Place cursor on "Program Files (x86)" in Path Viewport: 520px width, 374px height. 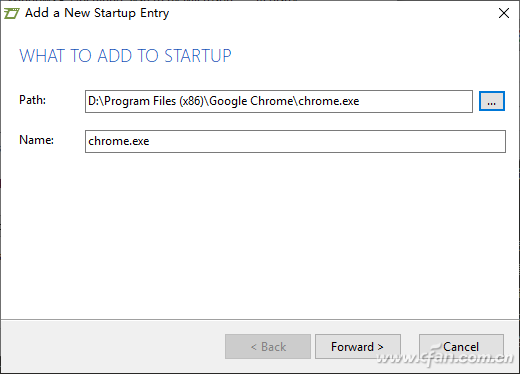154,101
